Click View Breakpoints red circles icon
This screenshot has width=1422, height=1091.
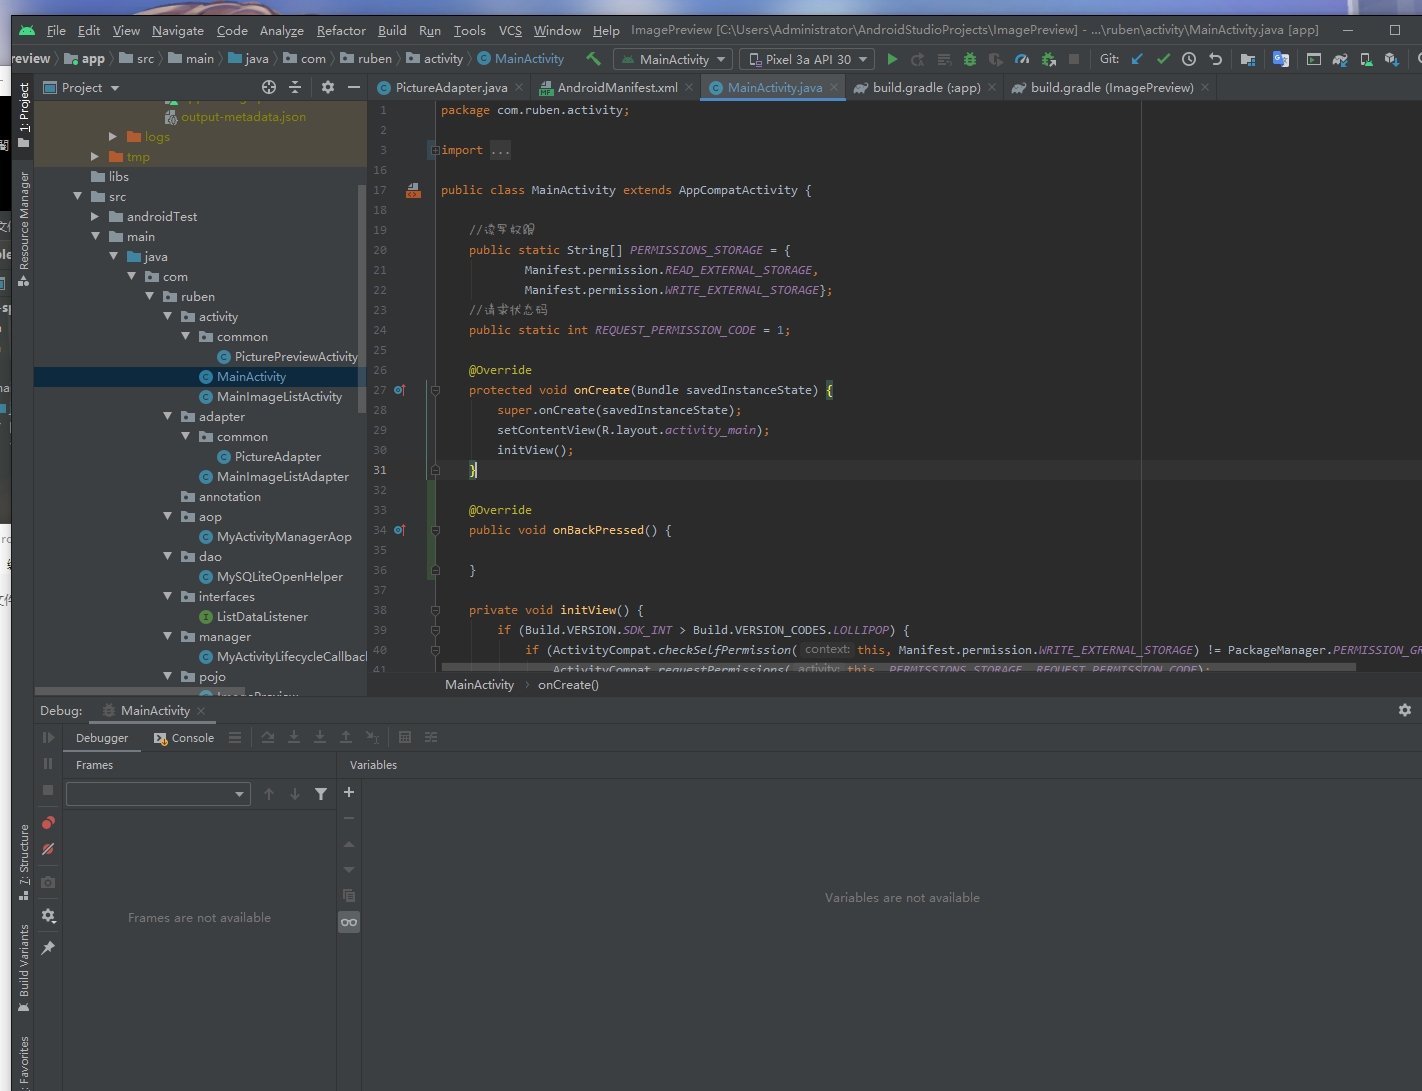(48, 823)
